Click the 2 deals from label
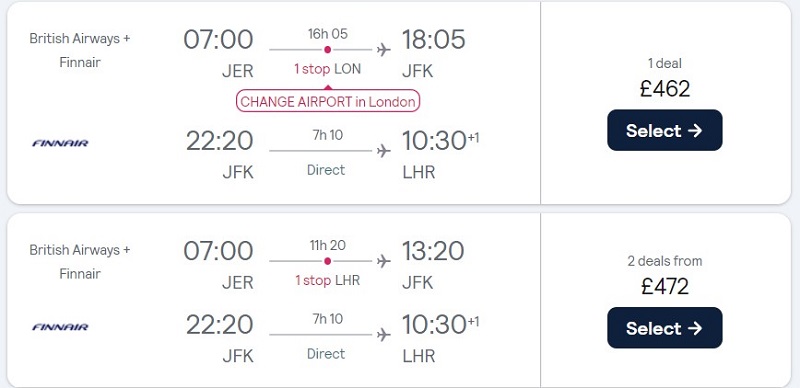This screenshot has width=800, height=388. (665, 261)
